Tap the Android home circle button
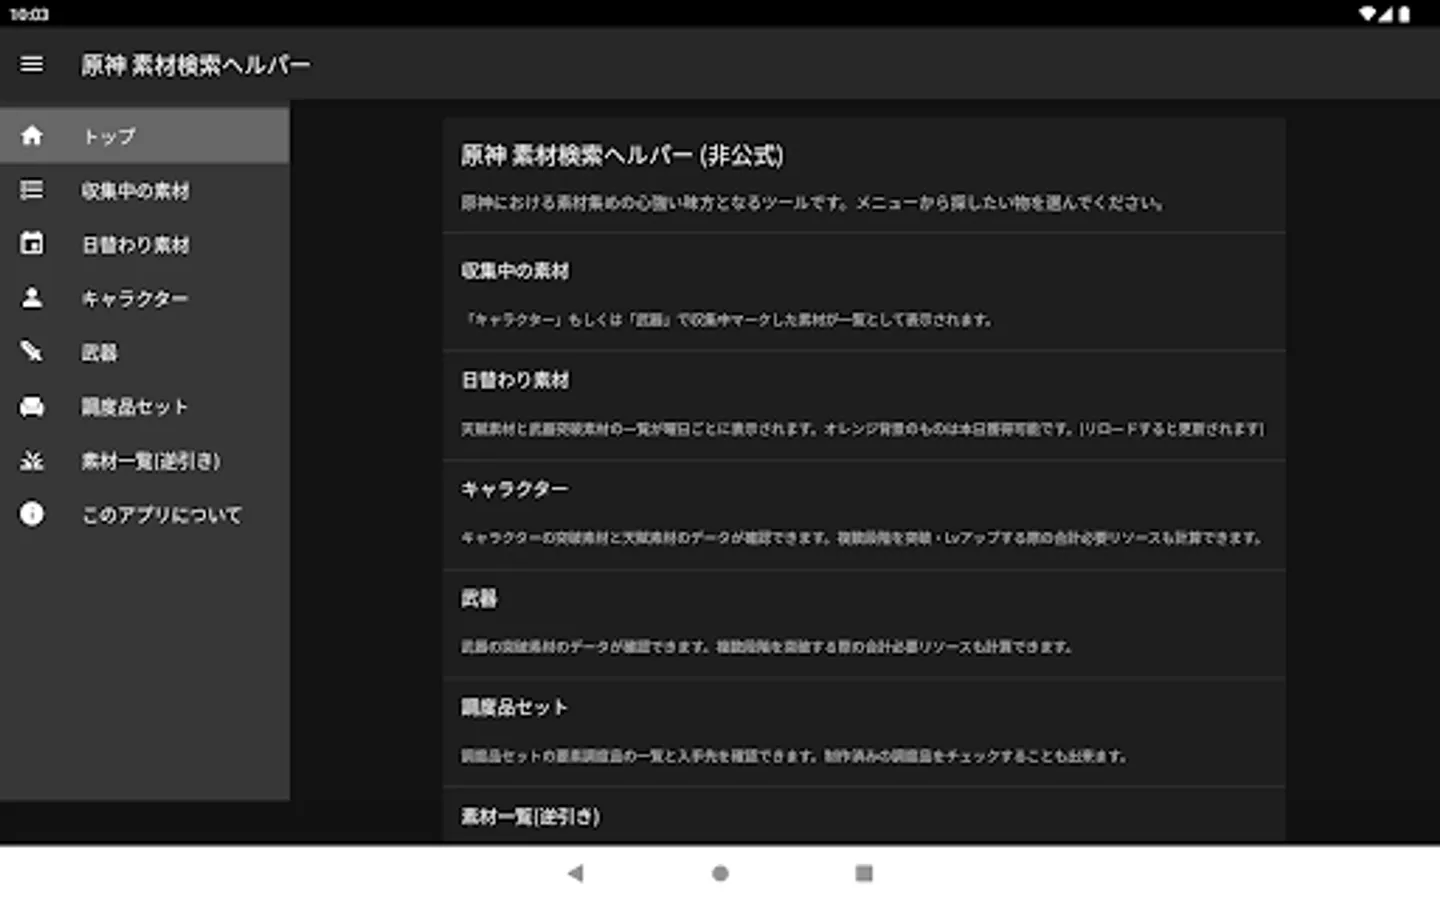This screenshot has width=1440, height=900. point(720,873)
